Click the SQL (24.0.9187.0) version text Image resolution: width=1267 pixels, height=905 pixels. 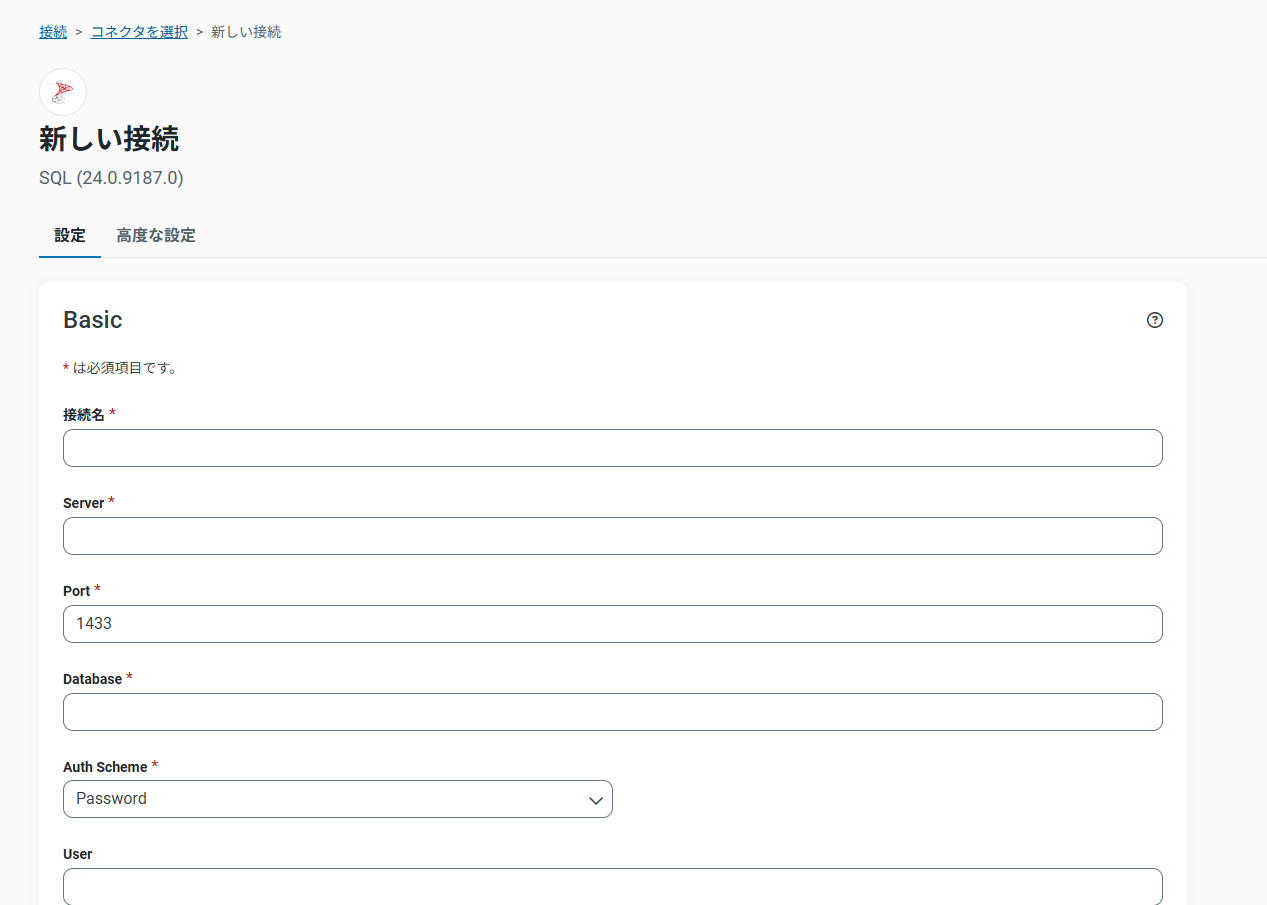111,178
